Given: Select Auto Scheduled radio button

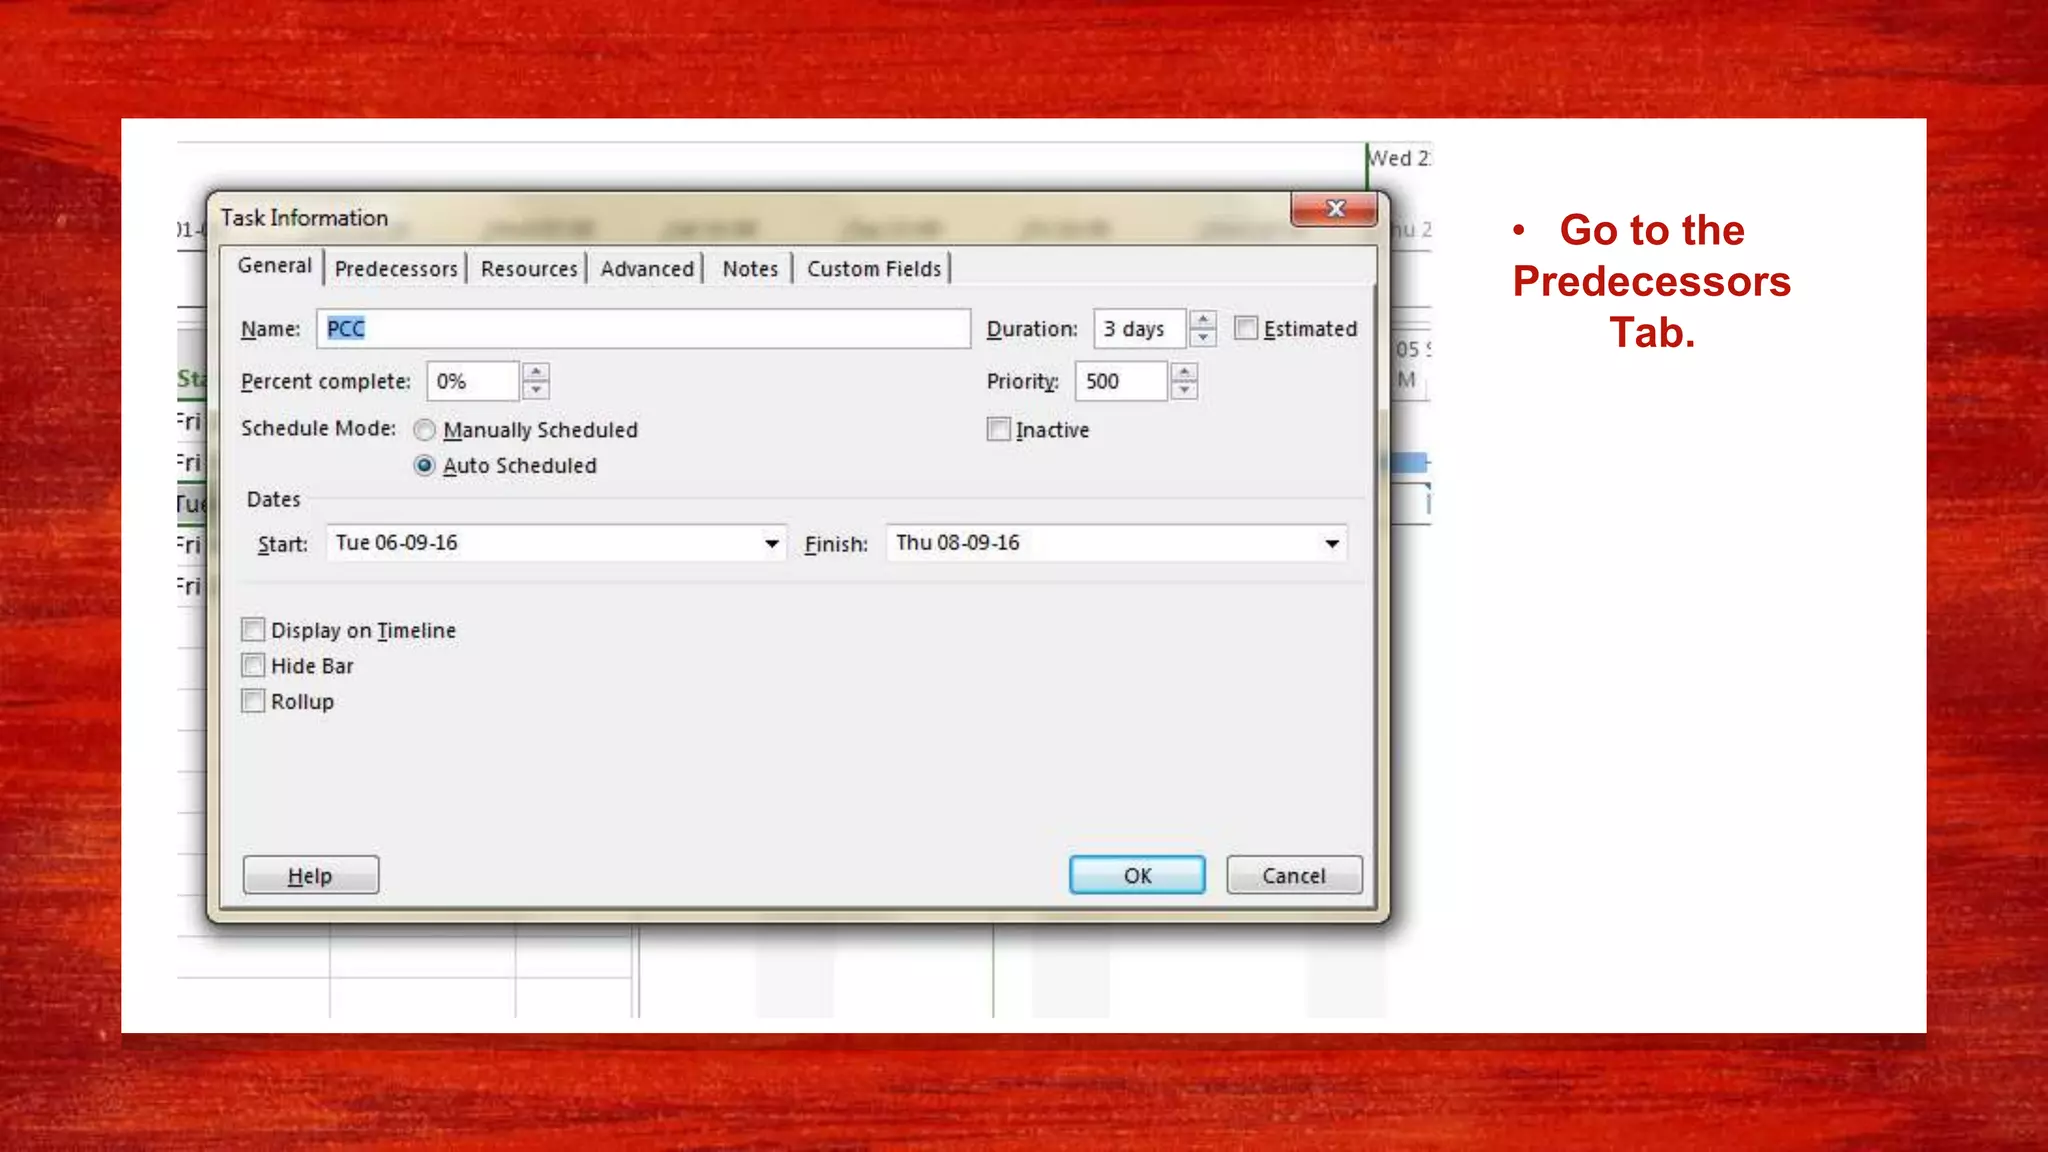Looking at the screenshot, I should click(425, 466).
